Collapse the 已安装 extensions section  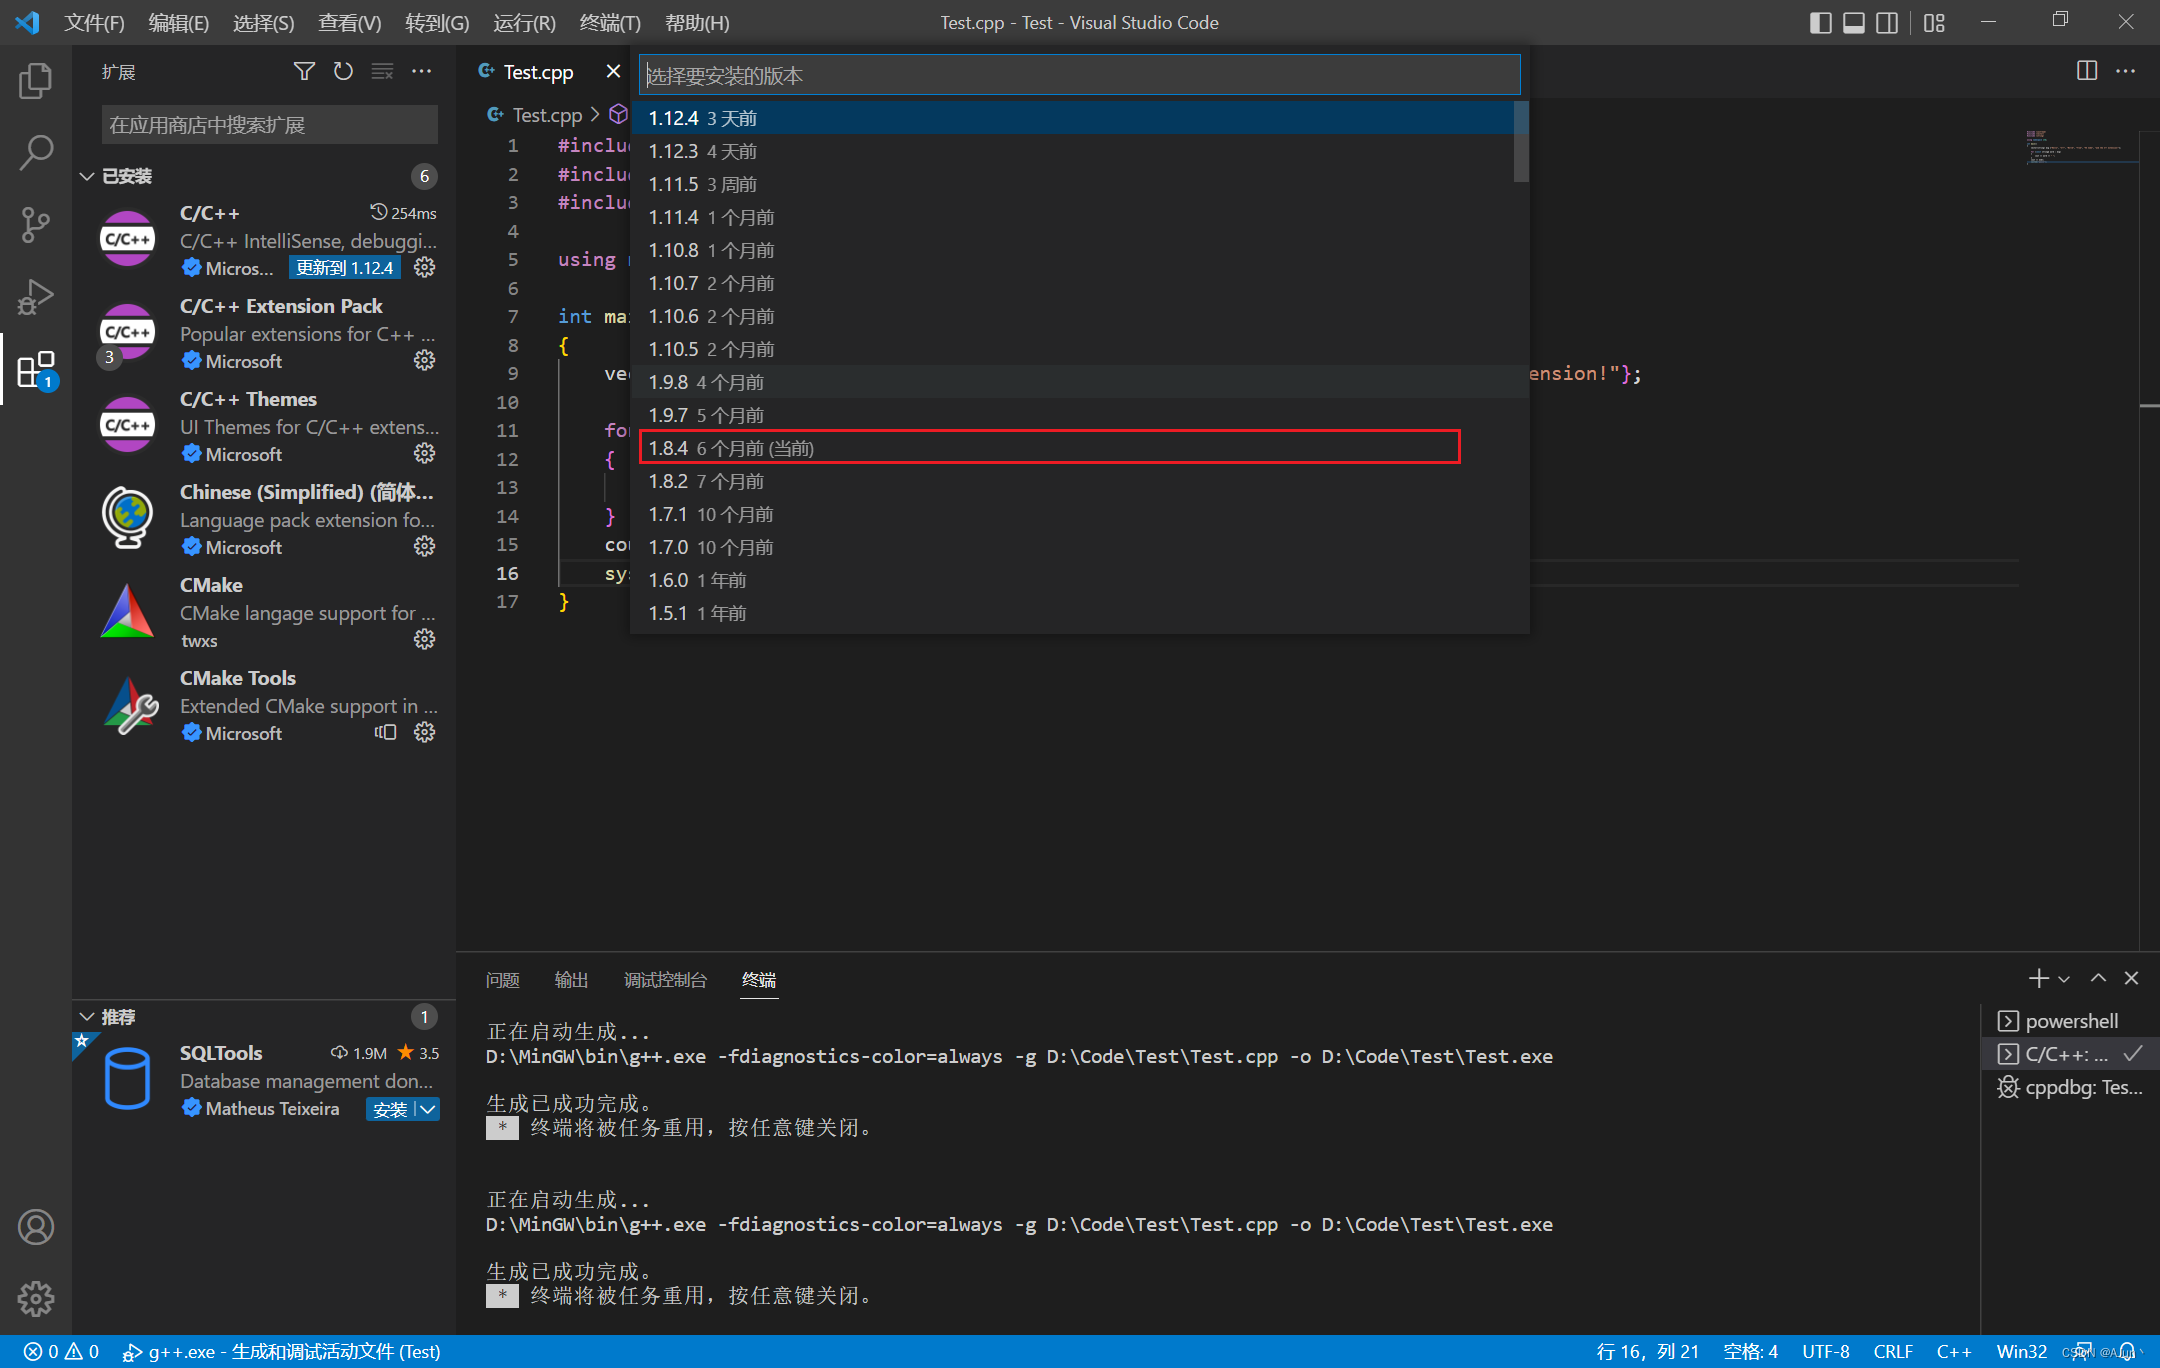point(88,176)
